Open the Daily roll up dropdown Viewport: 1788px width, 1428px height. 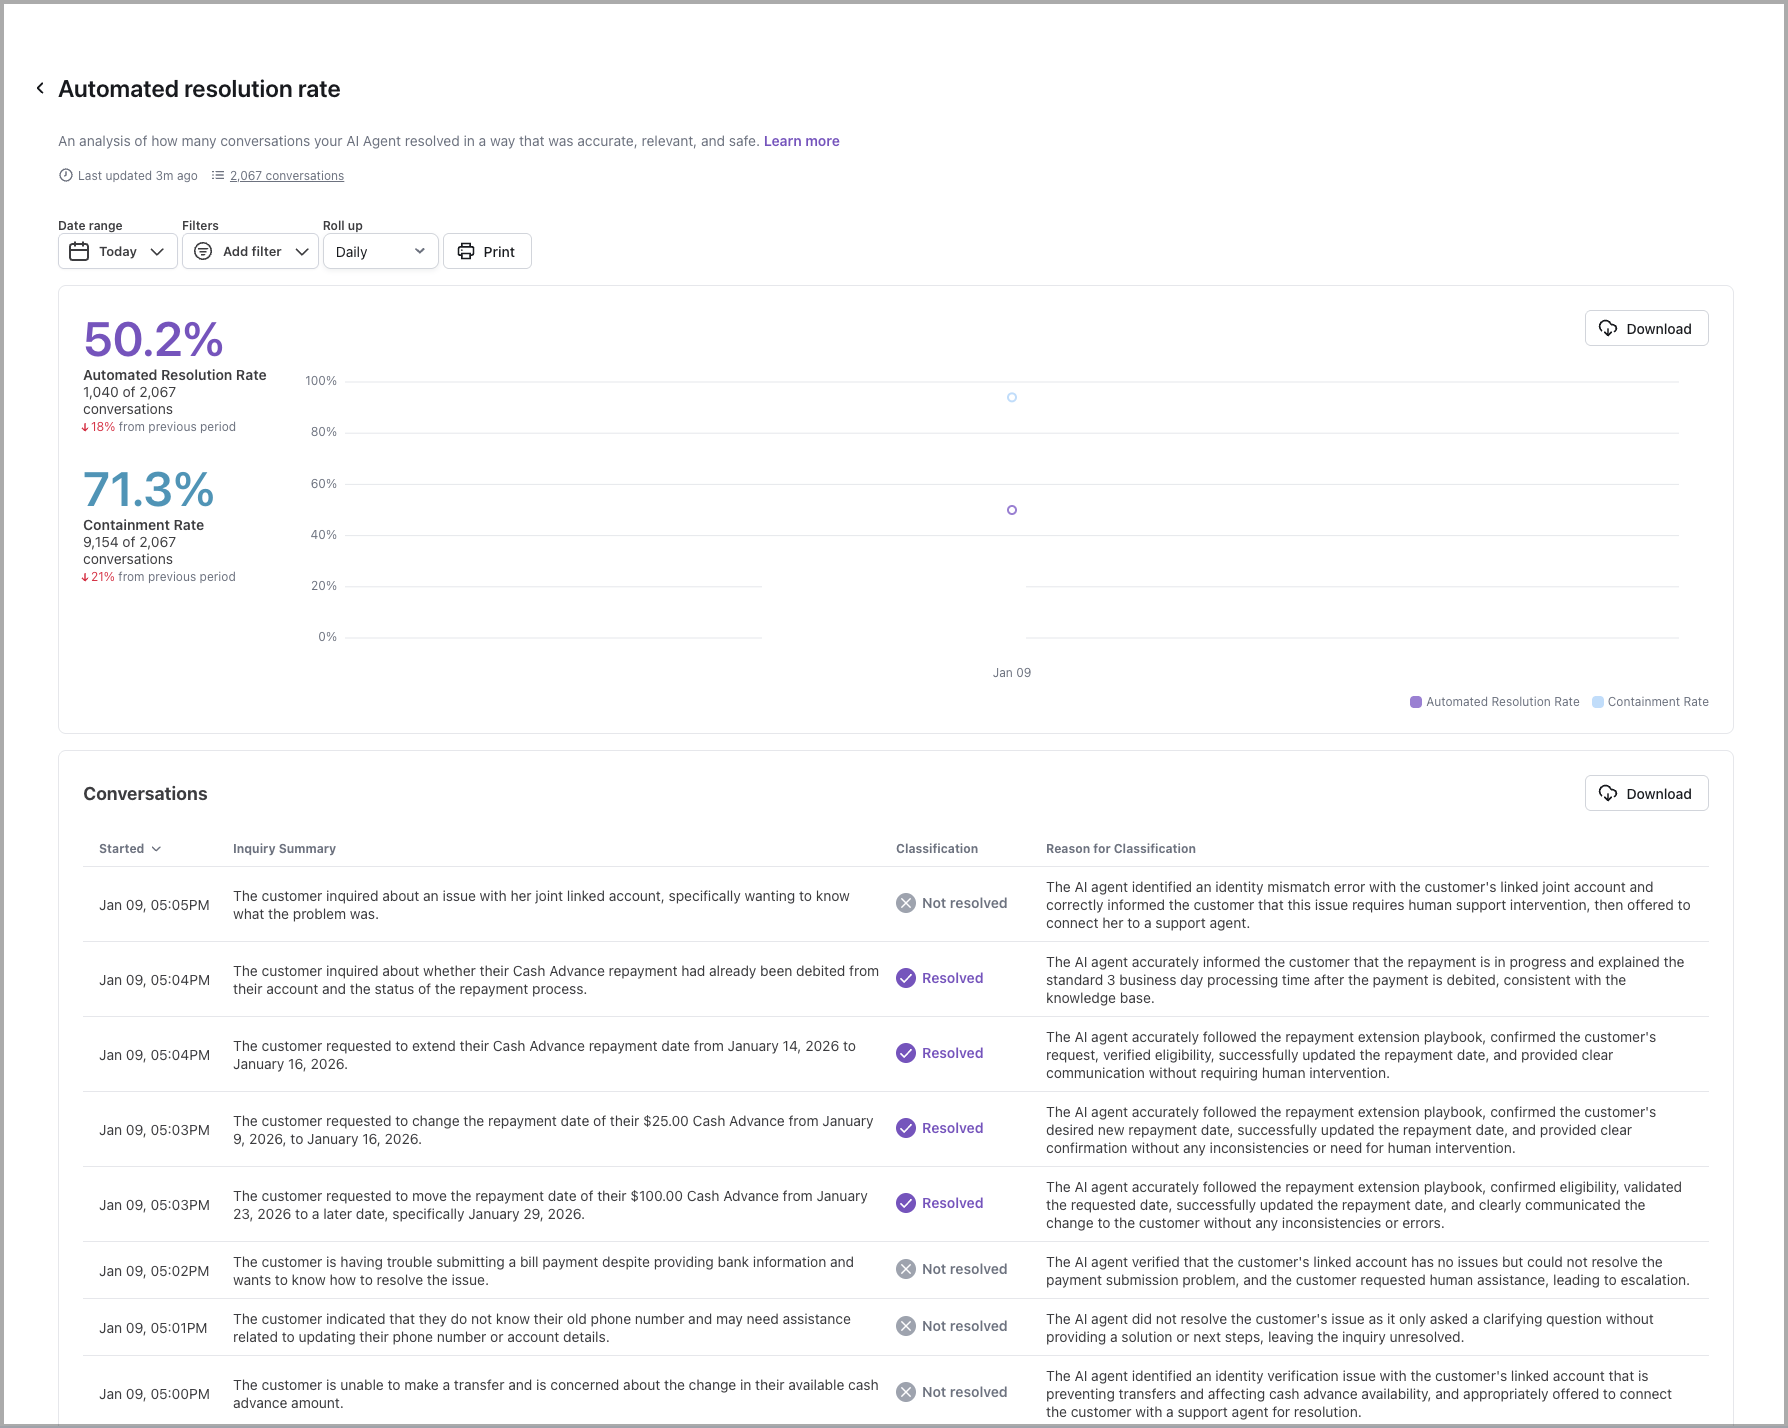tap(380, 252)
